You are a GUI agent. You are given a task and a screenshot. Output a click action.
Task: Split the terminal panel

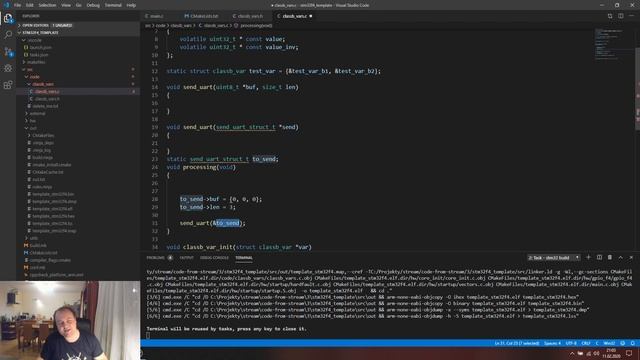point(599,258)
